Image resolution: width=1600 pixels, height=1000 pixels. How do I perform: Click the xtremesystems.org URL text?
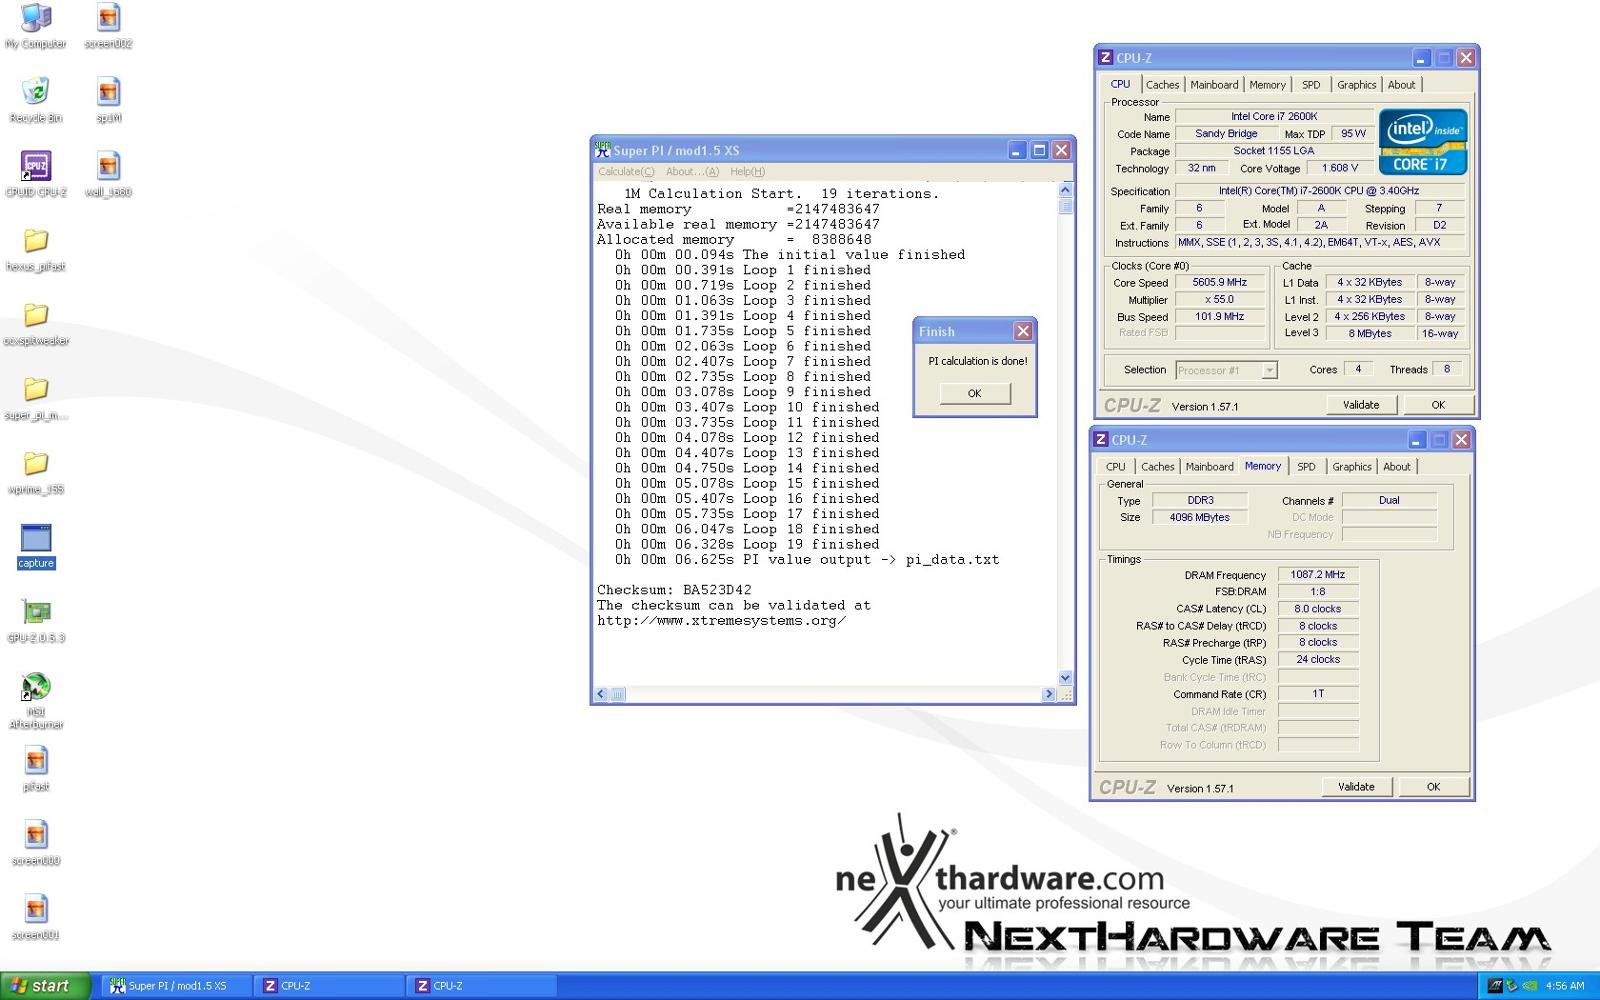[x=721, y=621]
